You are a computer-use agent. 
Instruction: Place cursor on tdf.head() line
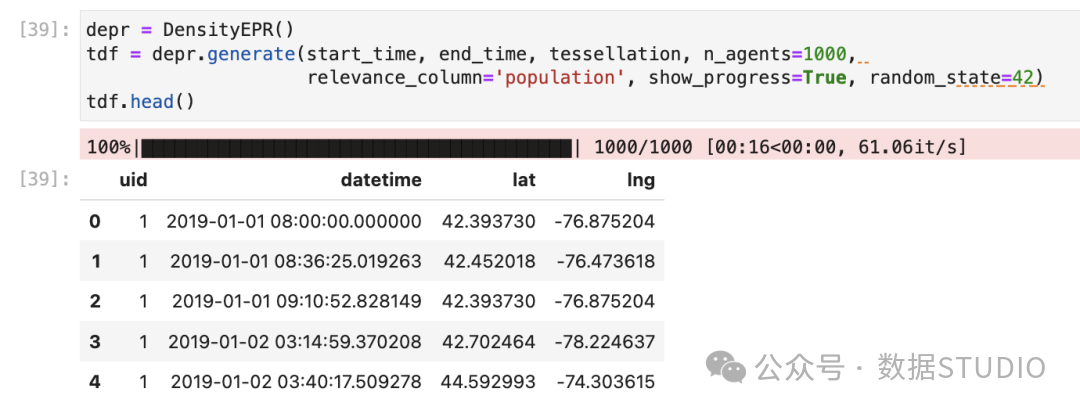point(141,101)
